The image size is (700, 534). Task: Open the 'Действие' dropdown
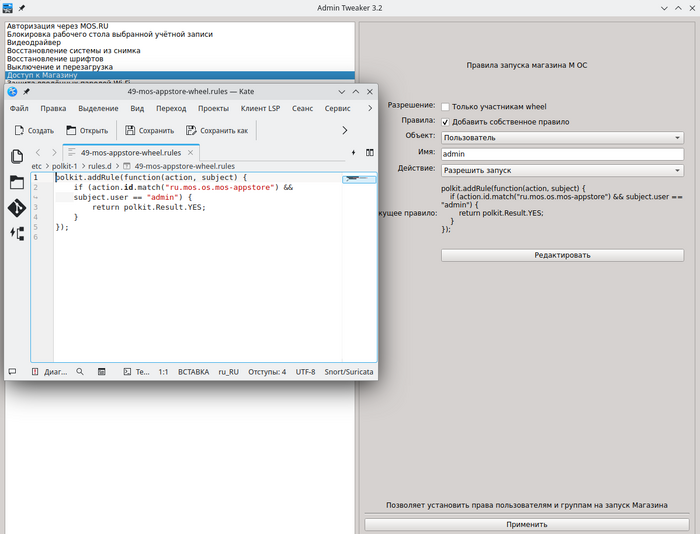click(561, 171)
